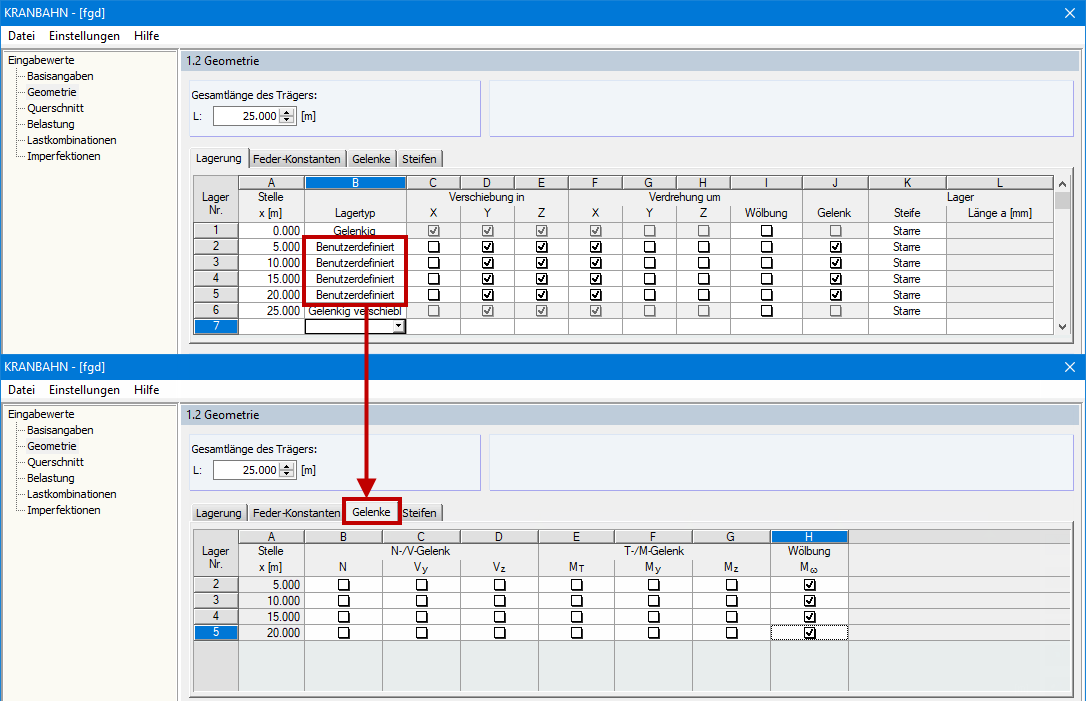
Task: Toggle Verdrehung X checkbox for Lager 5
Action: click(x=596, y=294)
